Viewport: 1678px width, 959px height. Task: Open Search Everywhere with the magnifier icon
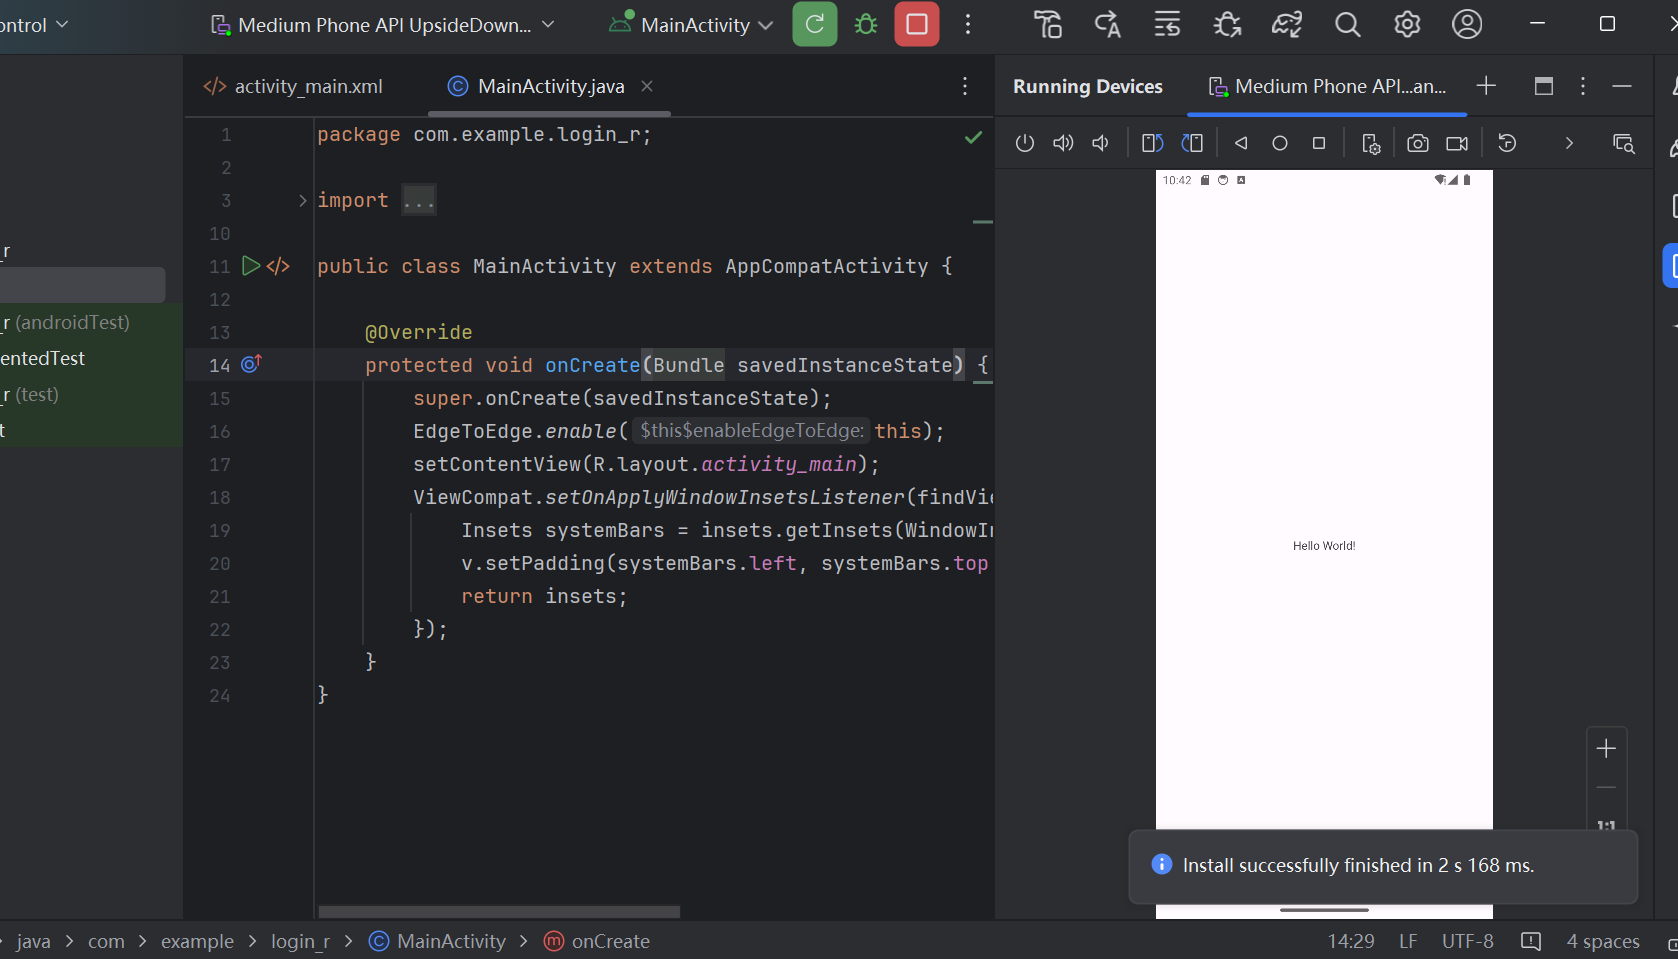pyautogui.click(x=1347, y=24)
